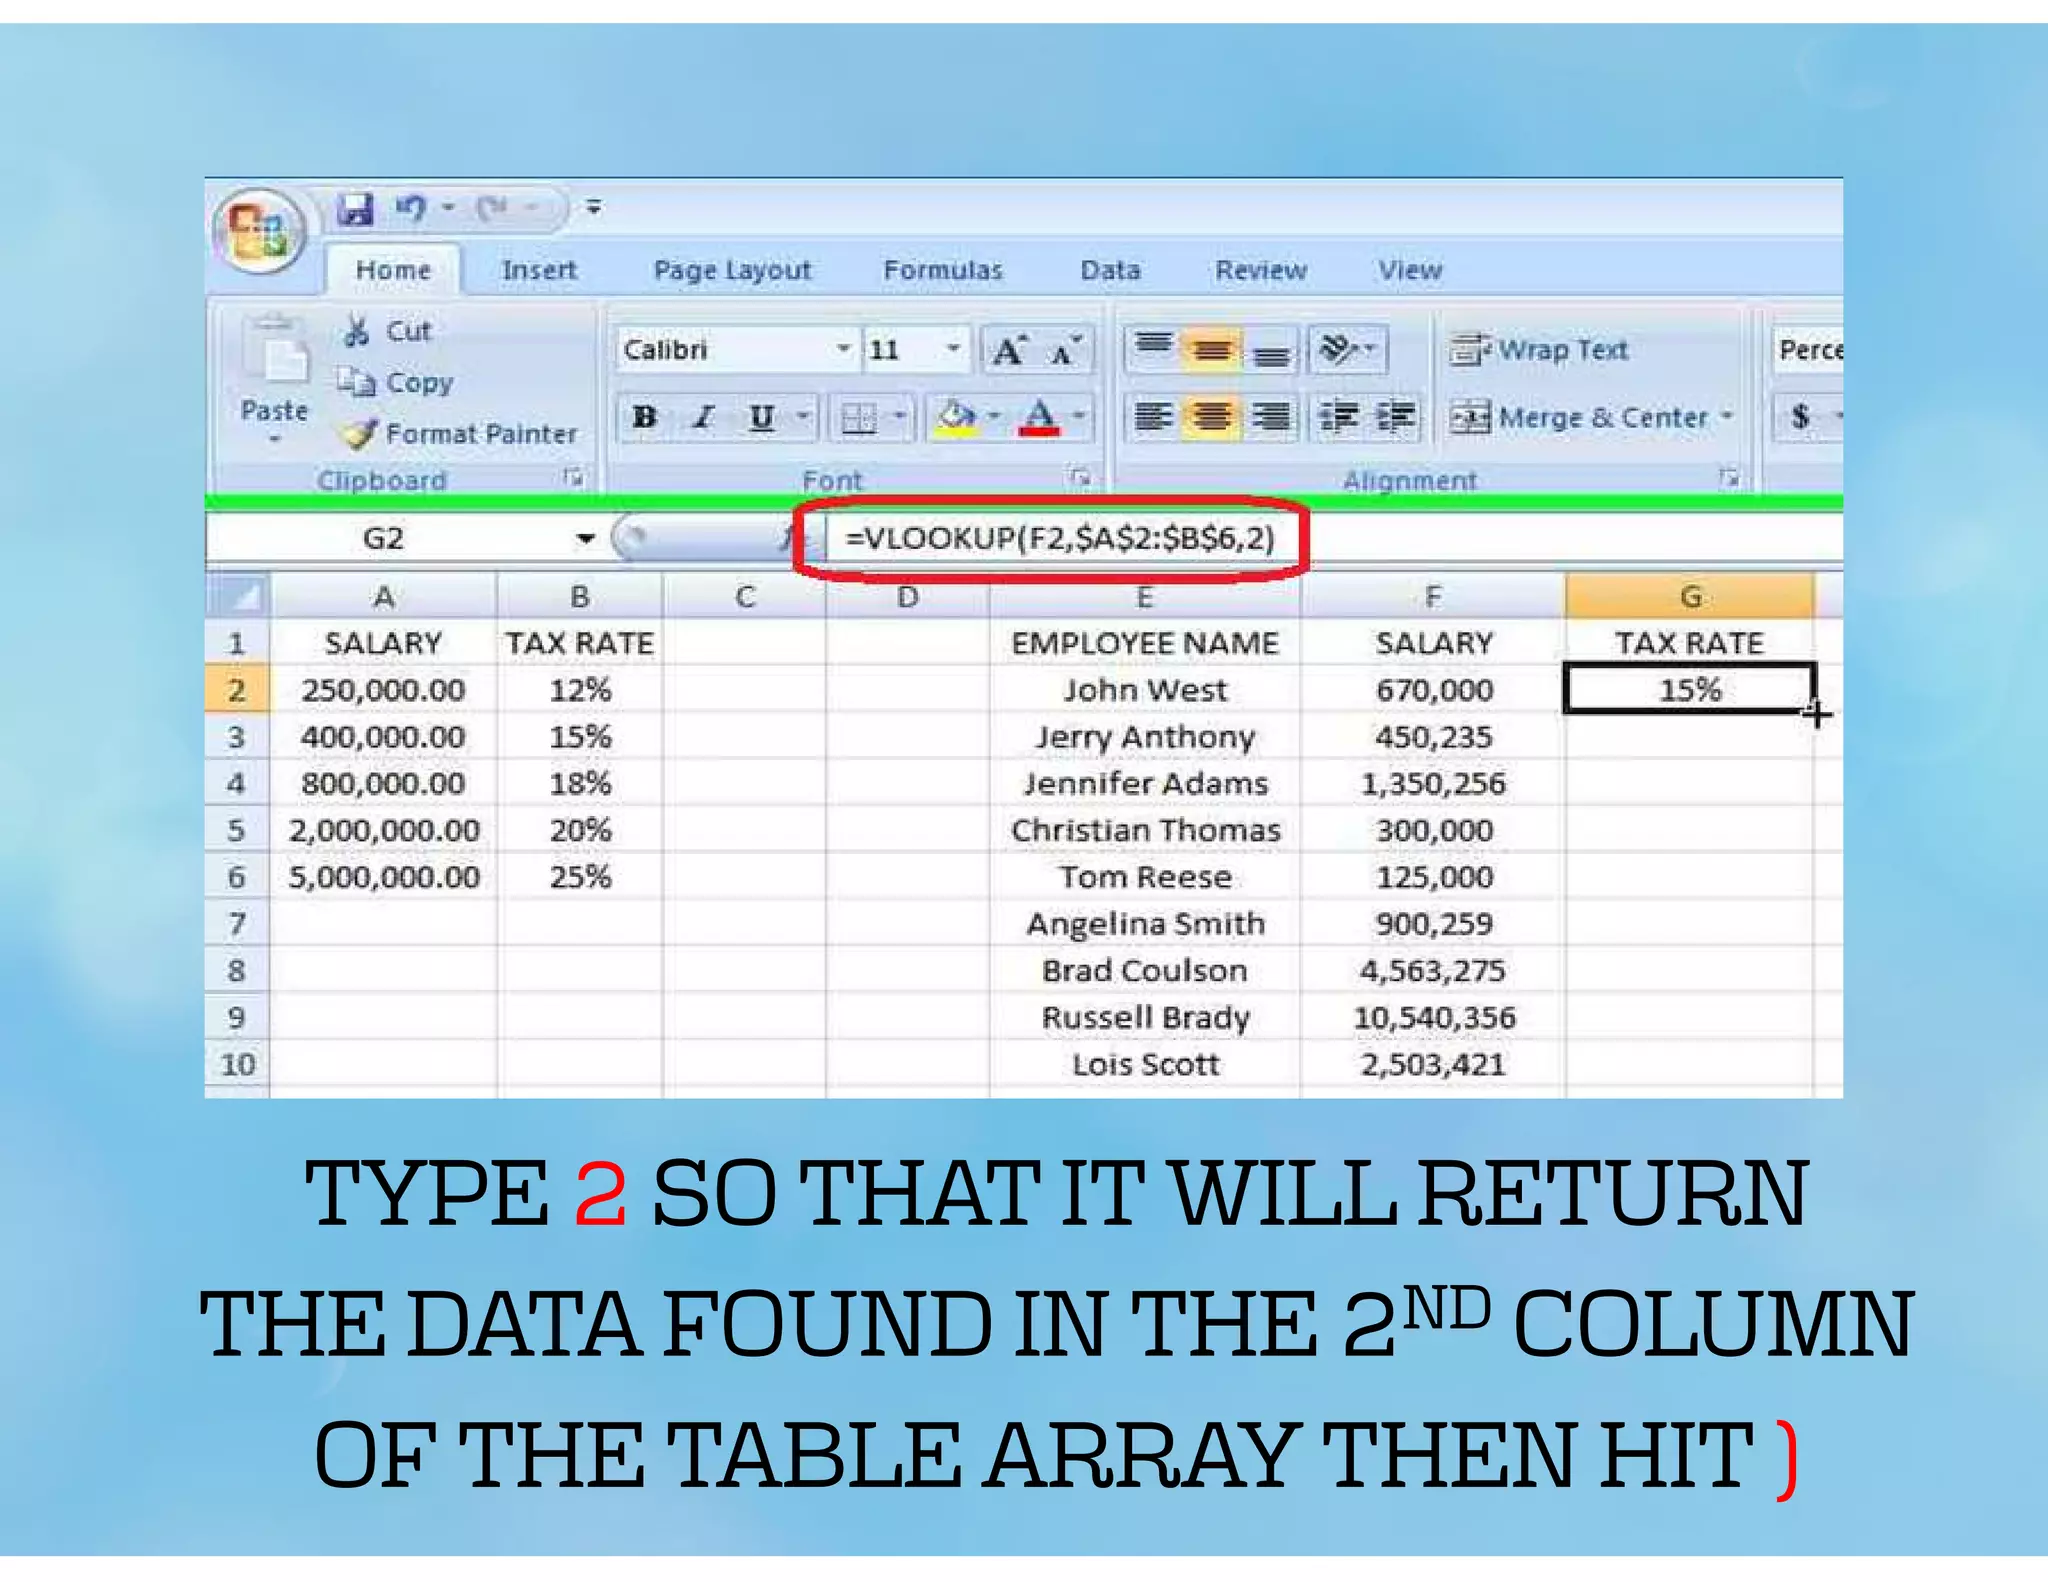The image size is (2048, 1582).
Task: Click the Undo arrow icon
Action: (410, 208)
